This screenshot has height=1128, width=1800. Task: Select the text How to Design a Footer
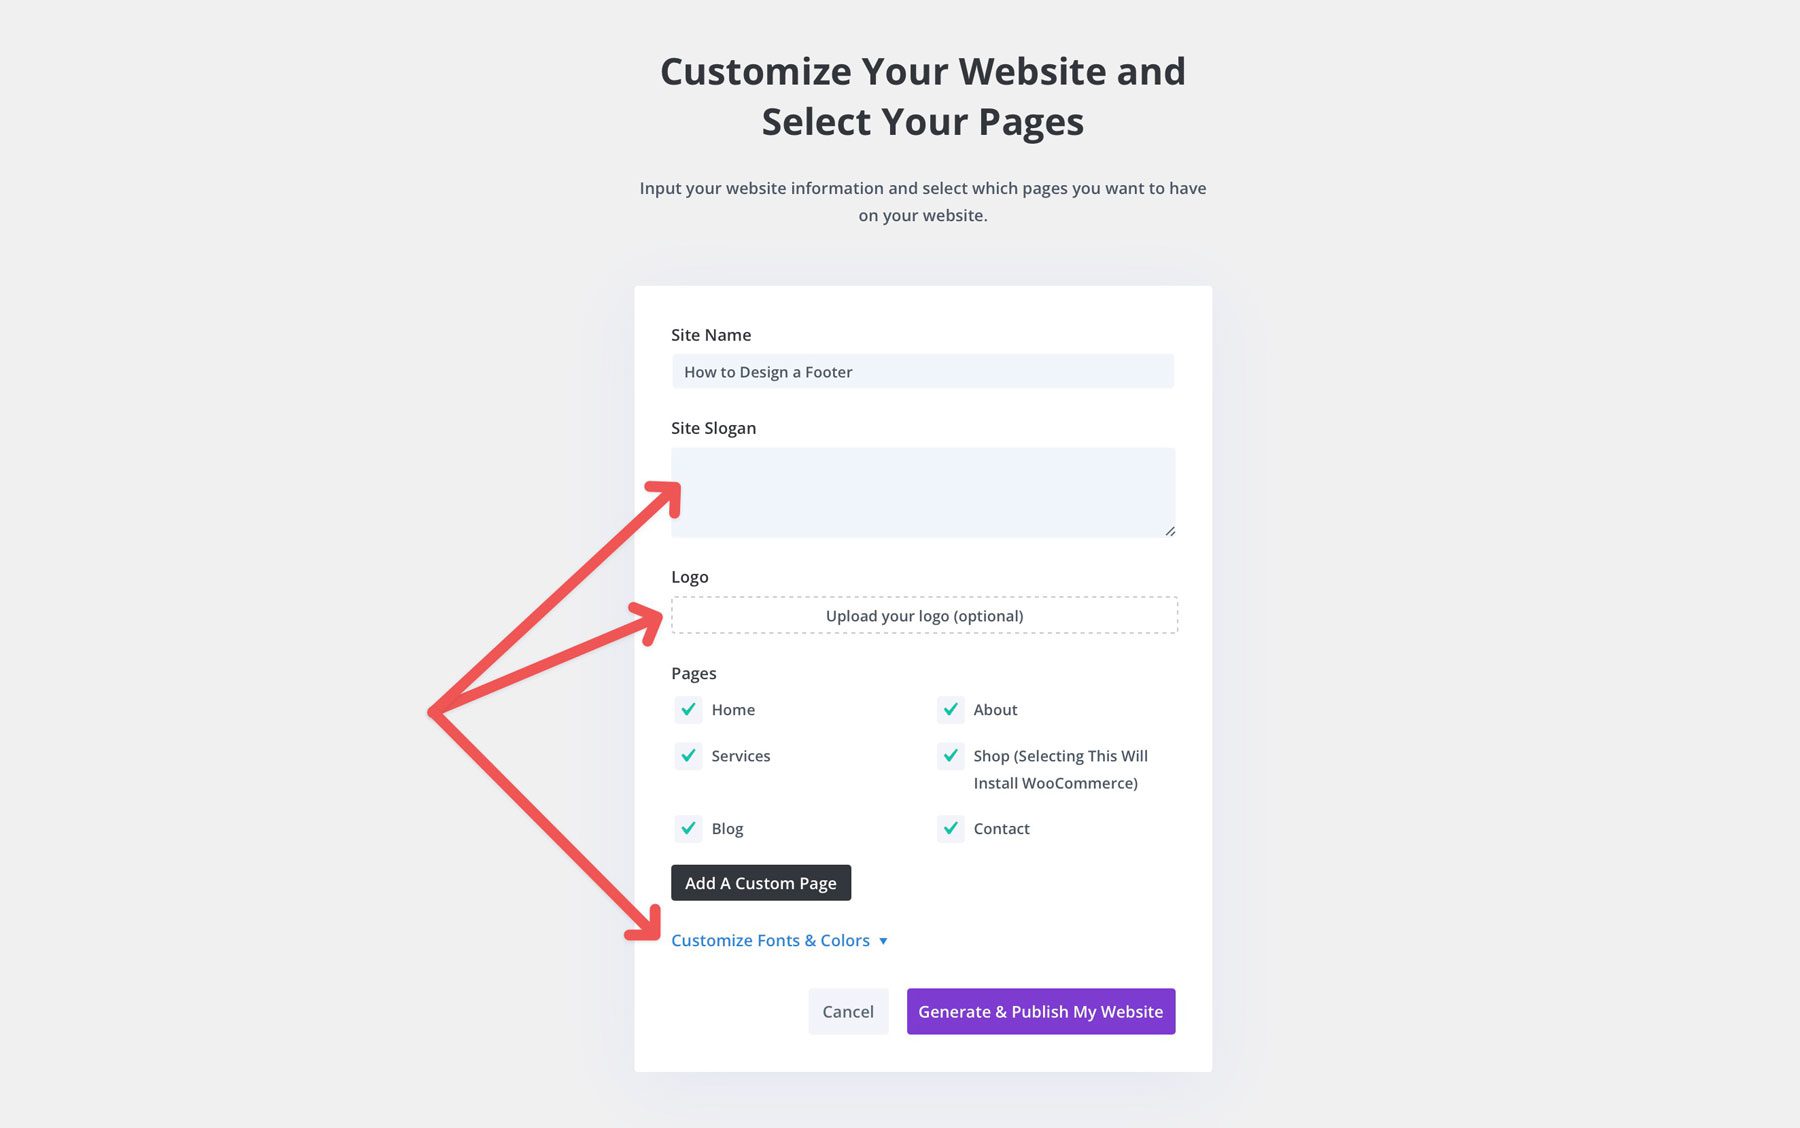(766, 371)
